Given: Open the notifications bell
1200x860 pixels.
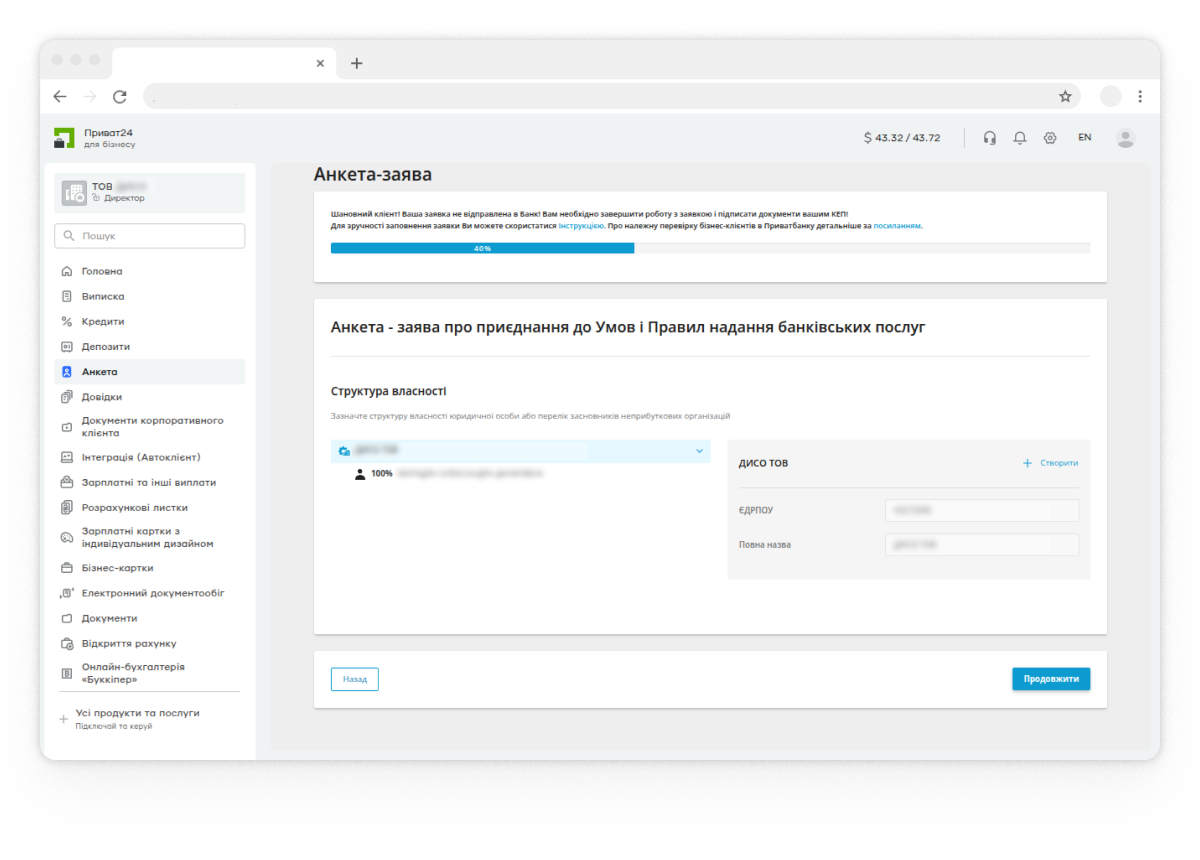Looking at the screenshot, I should [1020, 138].
